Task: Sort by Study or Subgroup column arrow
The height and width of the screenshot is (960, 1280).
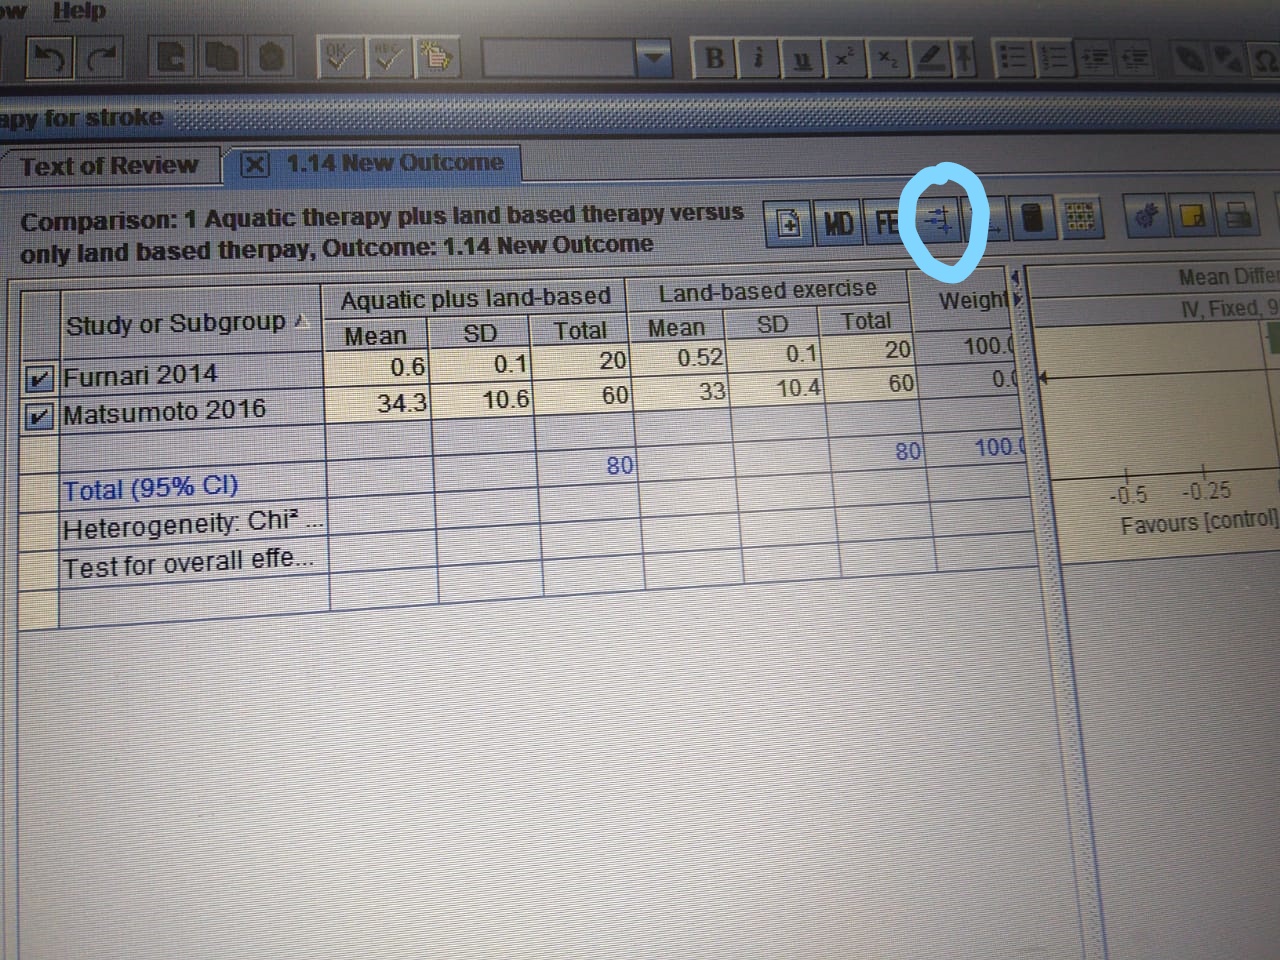Action: 302,322
